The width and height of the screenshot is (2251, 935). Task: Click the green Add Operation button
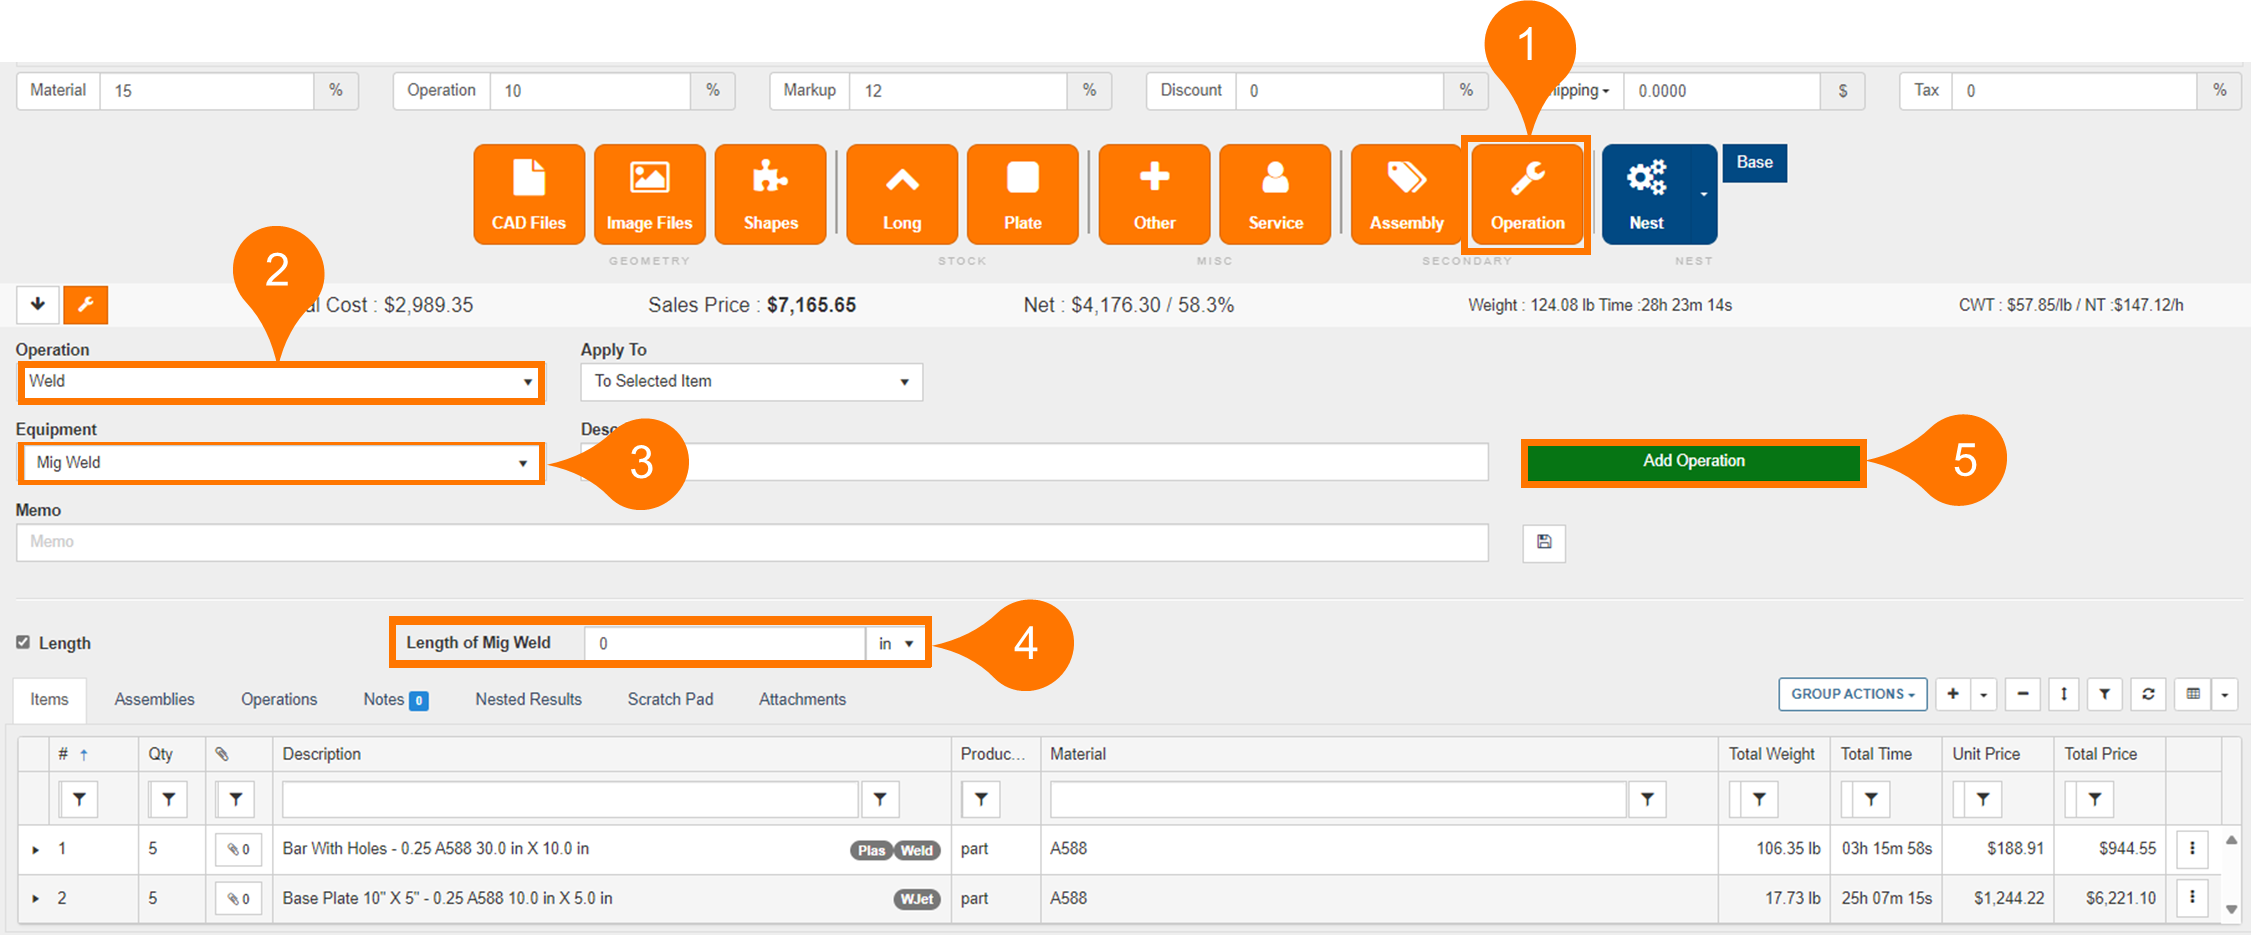coord(1693,462)
